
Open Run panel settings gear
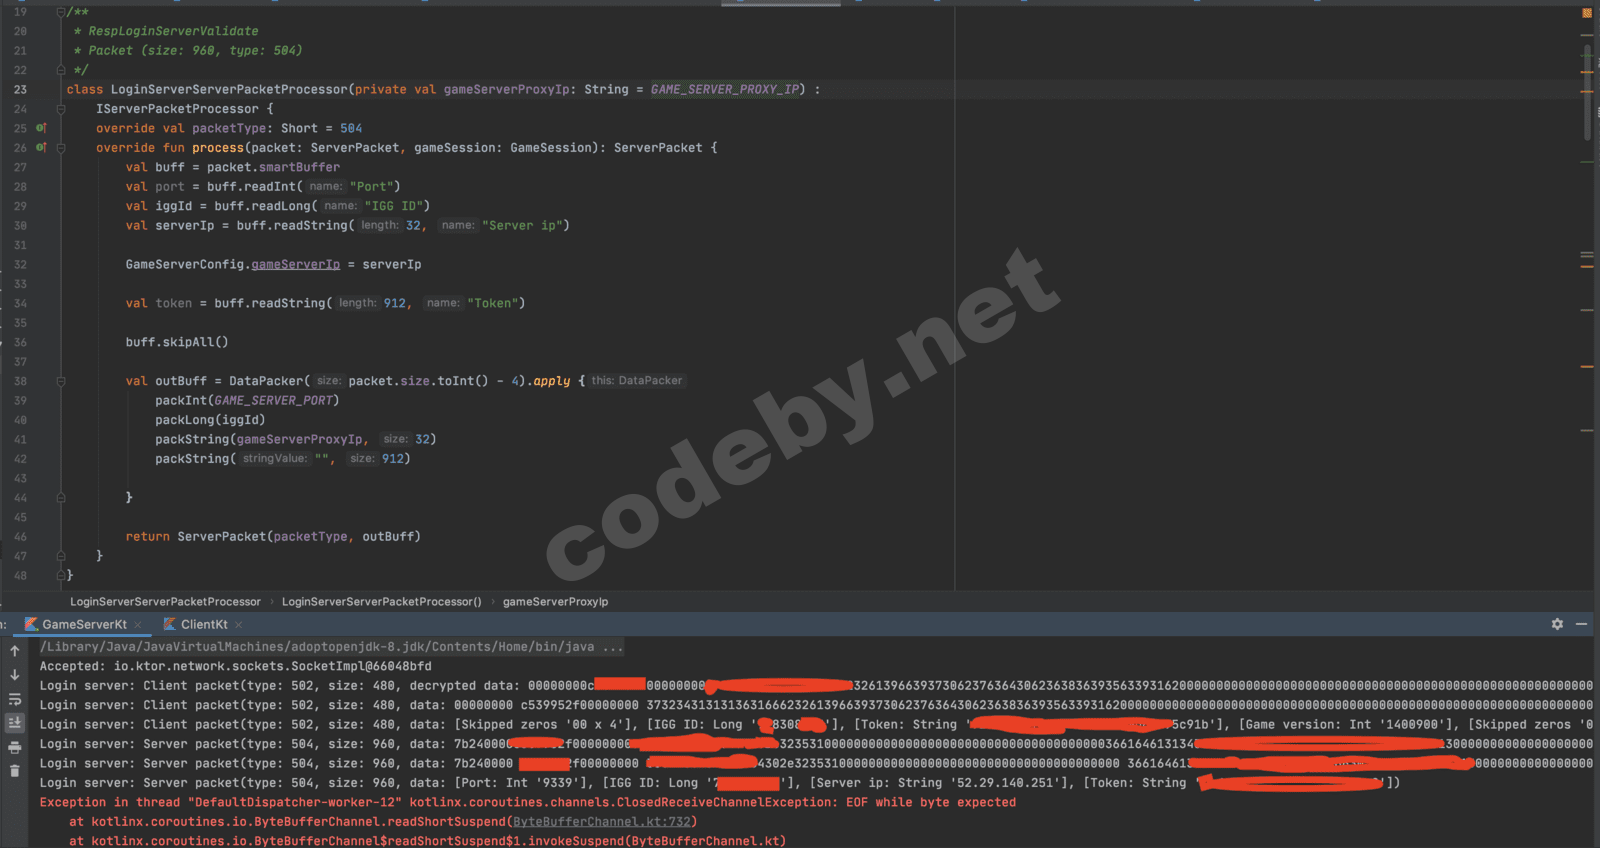point(1557,624)
